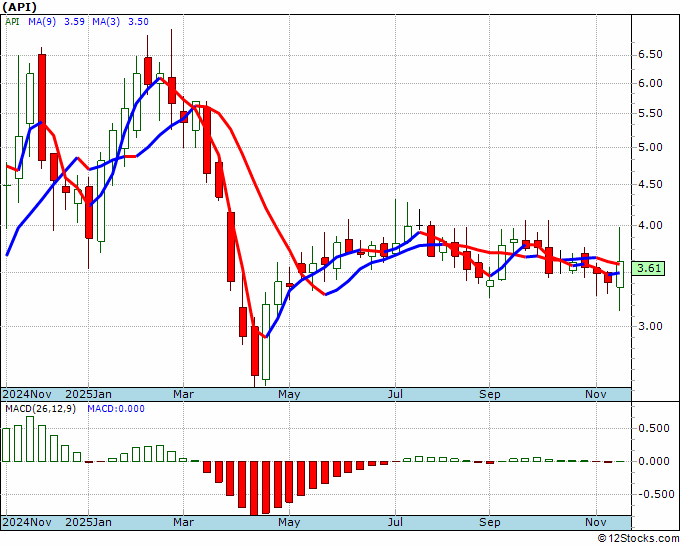680x546 pixels.
Task: Click the 4.00 price axis label
Action: coord(650,226)
